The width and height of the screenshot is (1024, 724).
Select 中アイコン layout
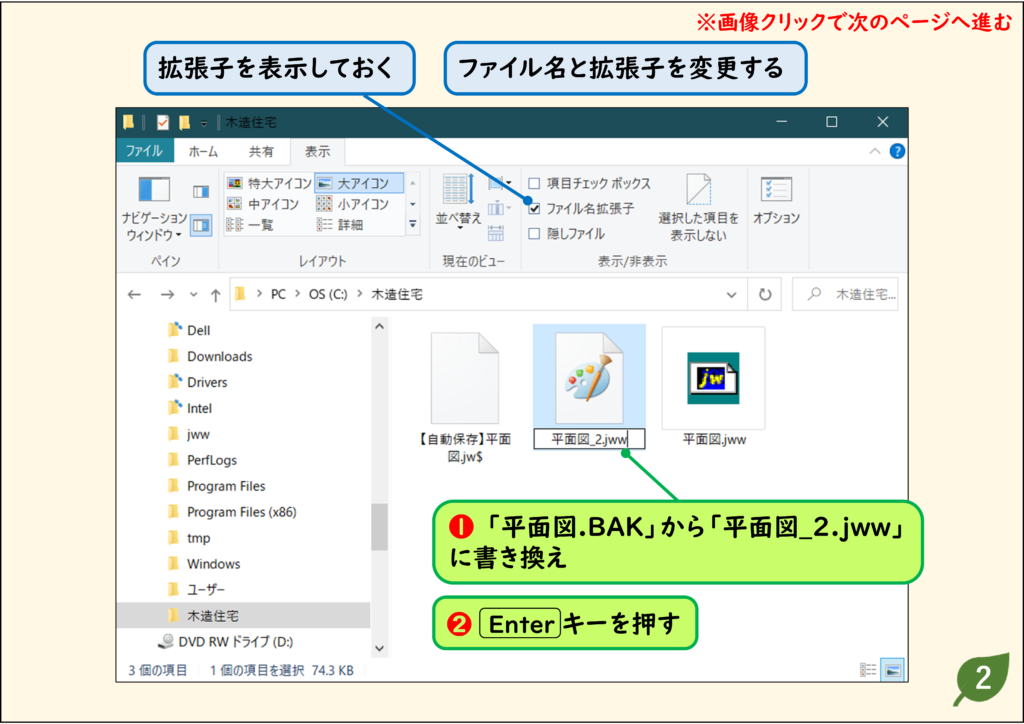[263, 204]
